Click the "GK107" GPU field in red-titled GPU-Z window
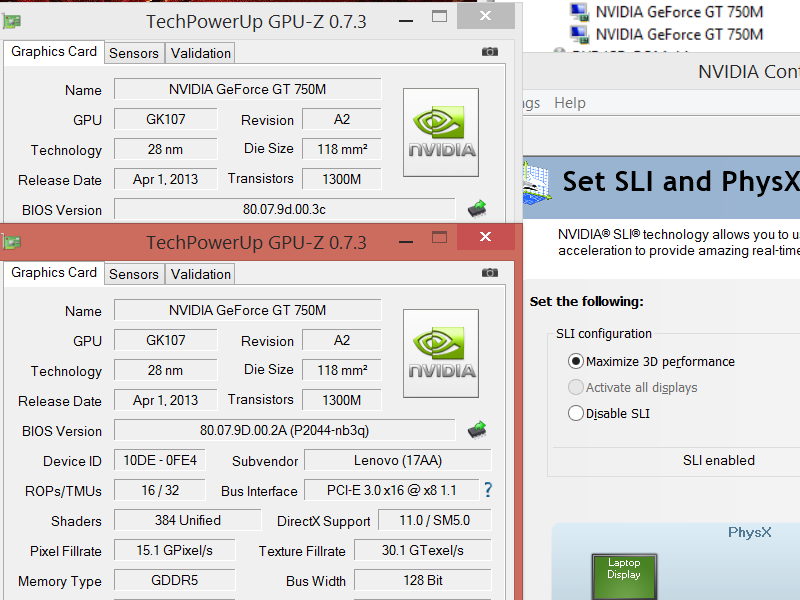The image size is (800, 600). pos(166,340)
